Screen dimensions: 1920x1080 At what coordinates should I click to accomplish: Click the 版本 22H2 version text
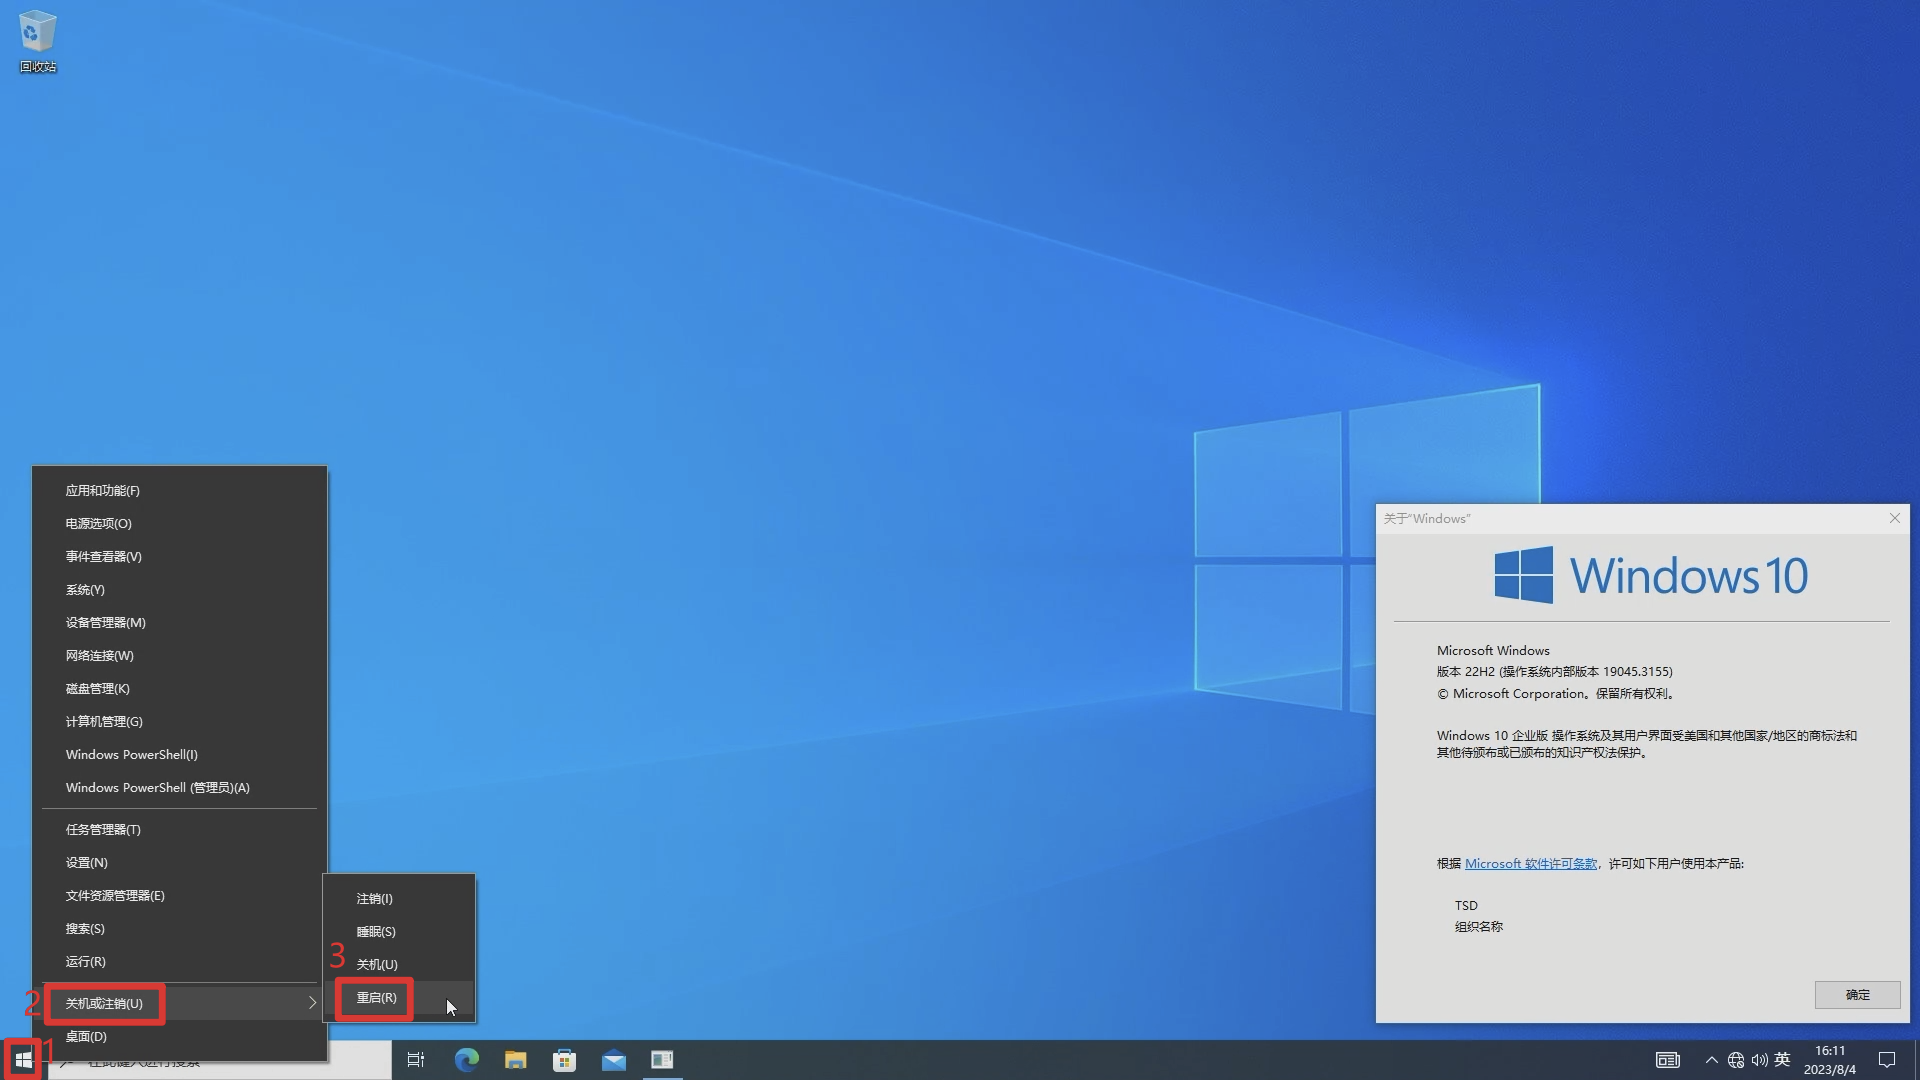[1554, 672]
